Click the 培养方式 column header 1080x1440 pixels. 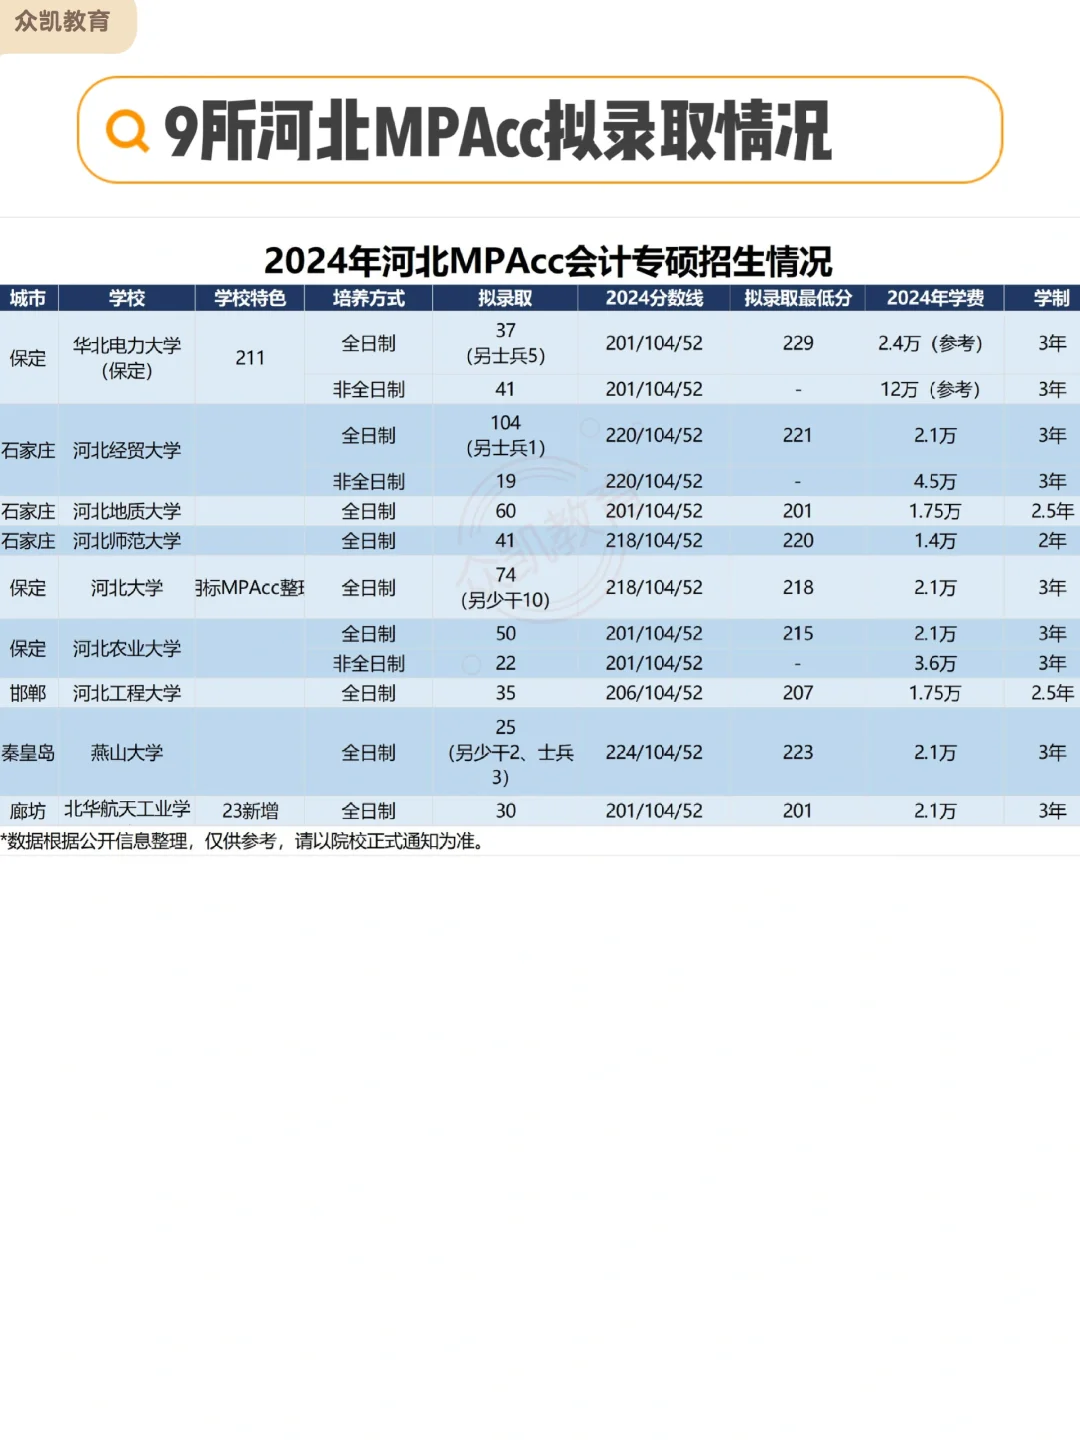coord(369,298)
